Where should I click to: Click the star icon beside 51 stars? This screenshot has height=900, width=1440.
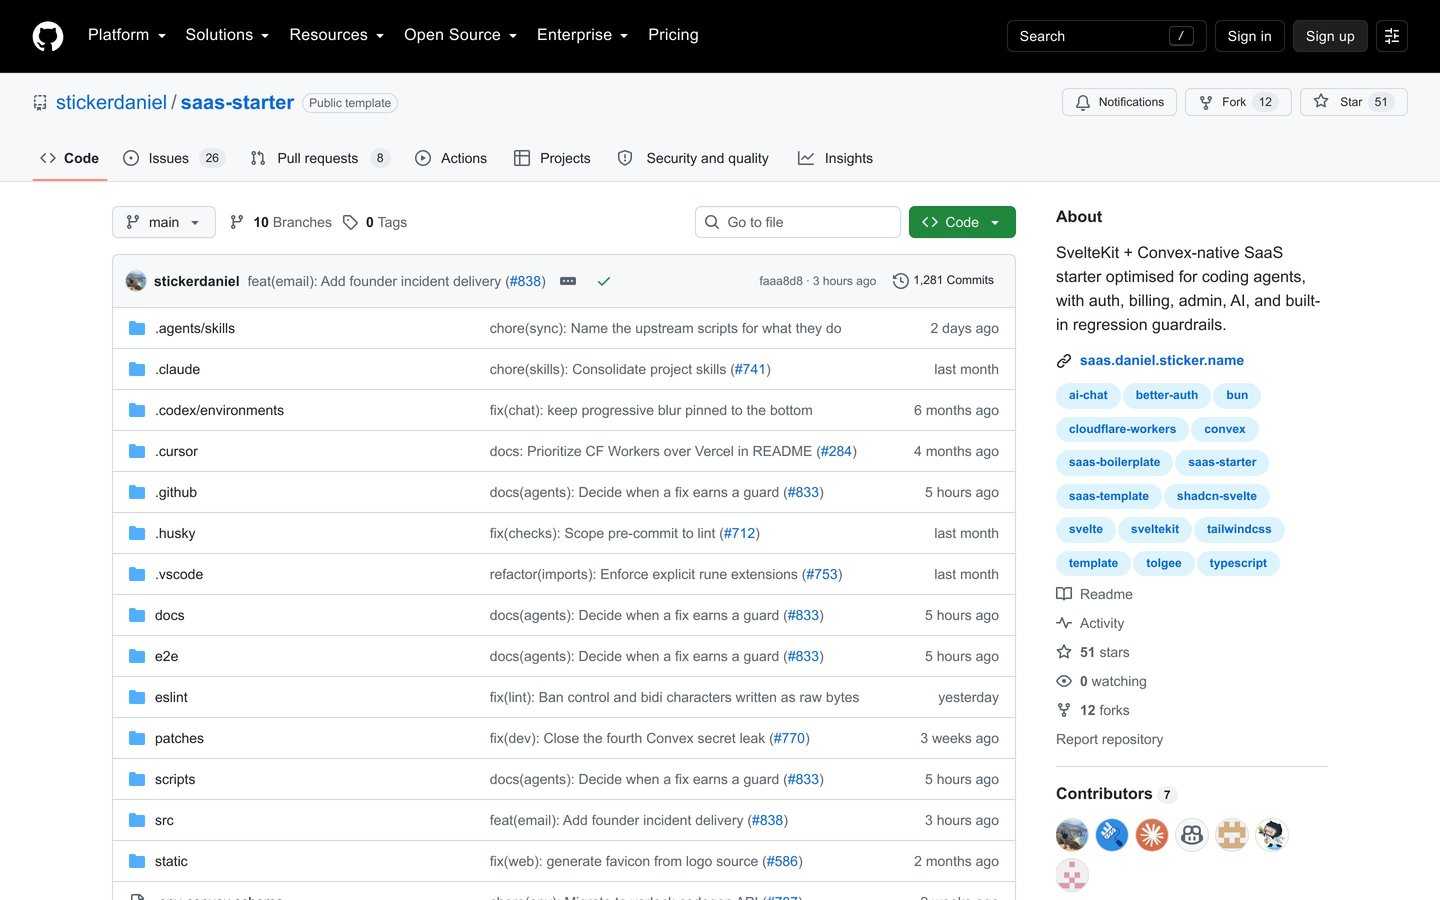pos(1064,652)
